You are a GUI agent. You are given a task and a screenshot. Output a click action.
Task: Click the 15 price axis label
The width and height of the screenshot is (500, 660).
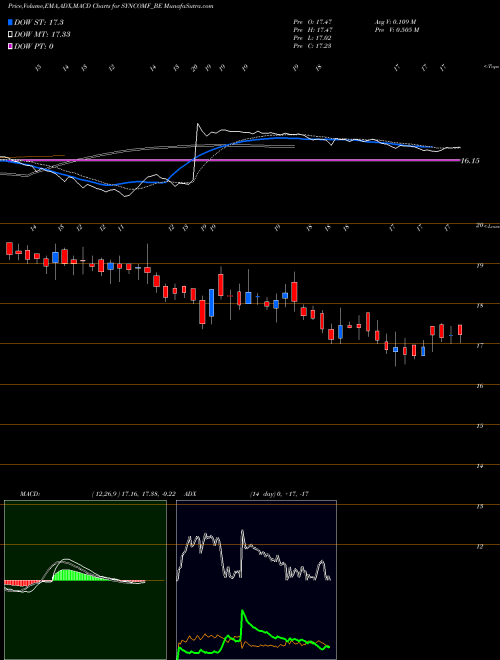pyautogui.click(x=479, y=426)
